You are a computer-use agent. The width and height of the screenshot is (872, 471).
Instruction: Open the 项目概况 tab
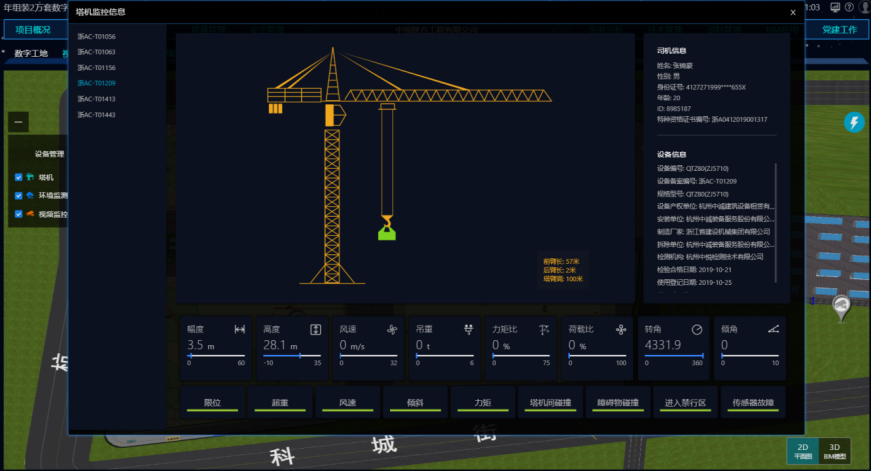[32, 30]
